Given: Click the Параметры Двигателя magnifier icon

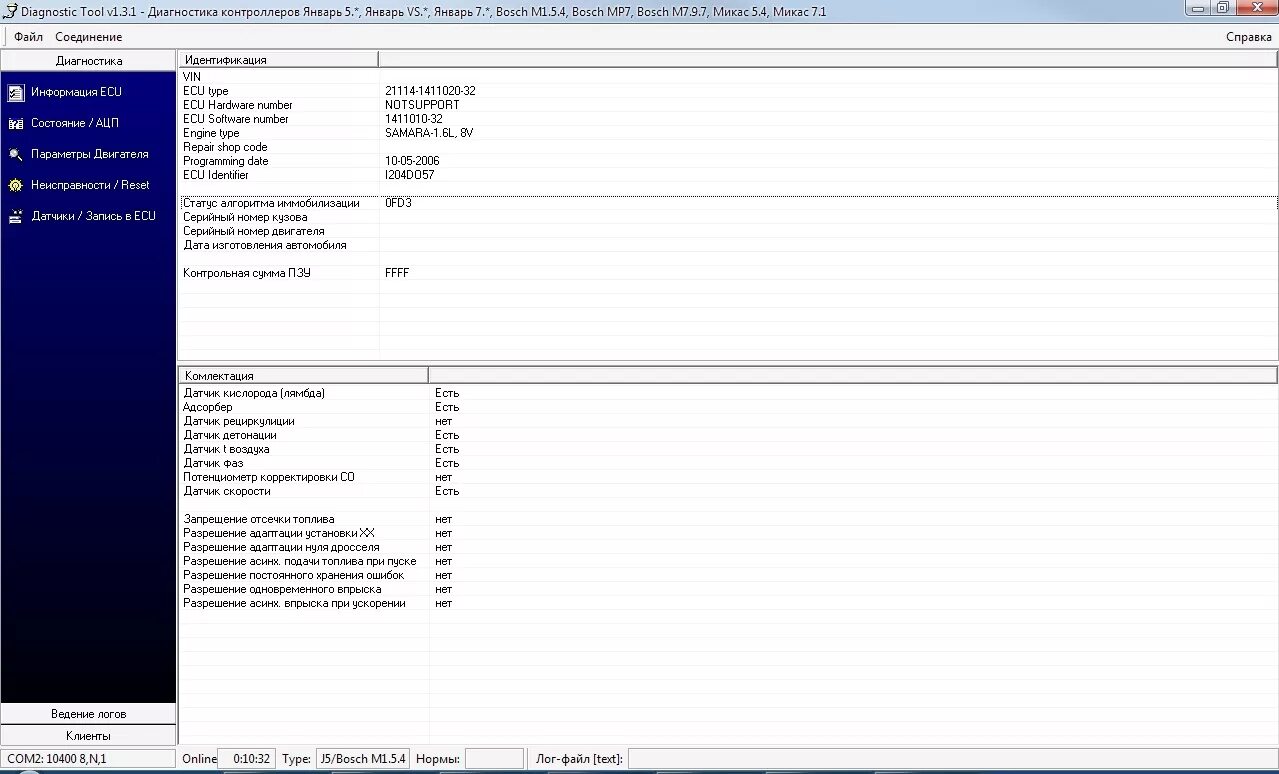Looking at the screenshot, I should pyautogui.click(x=16, y=154).
